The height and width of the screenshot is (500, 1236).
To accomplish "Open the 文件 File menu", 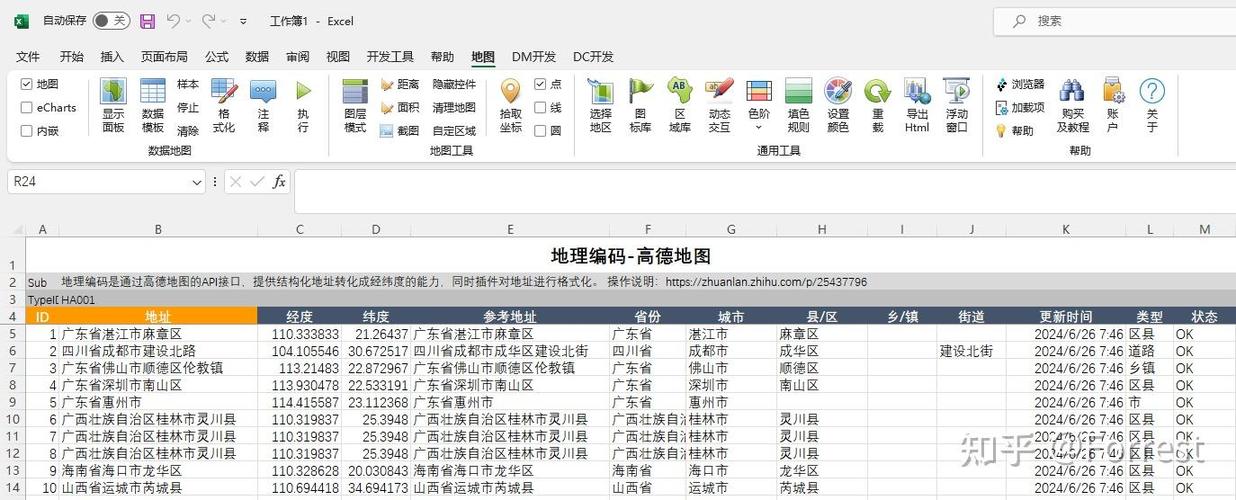I will point(28,57).
